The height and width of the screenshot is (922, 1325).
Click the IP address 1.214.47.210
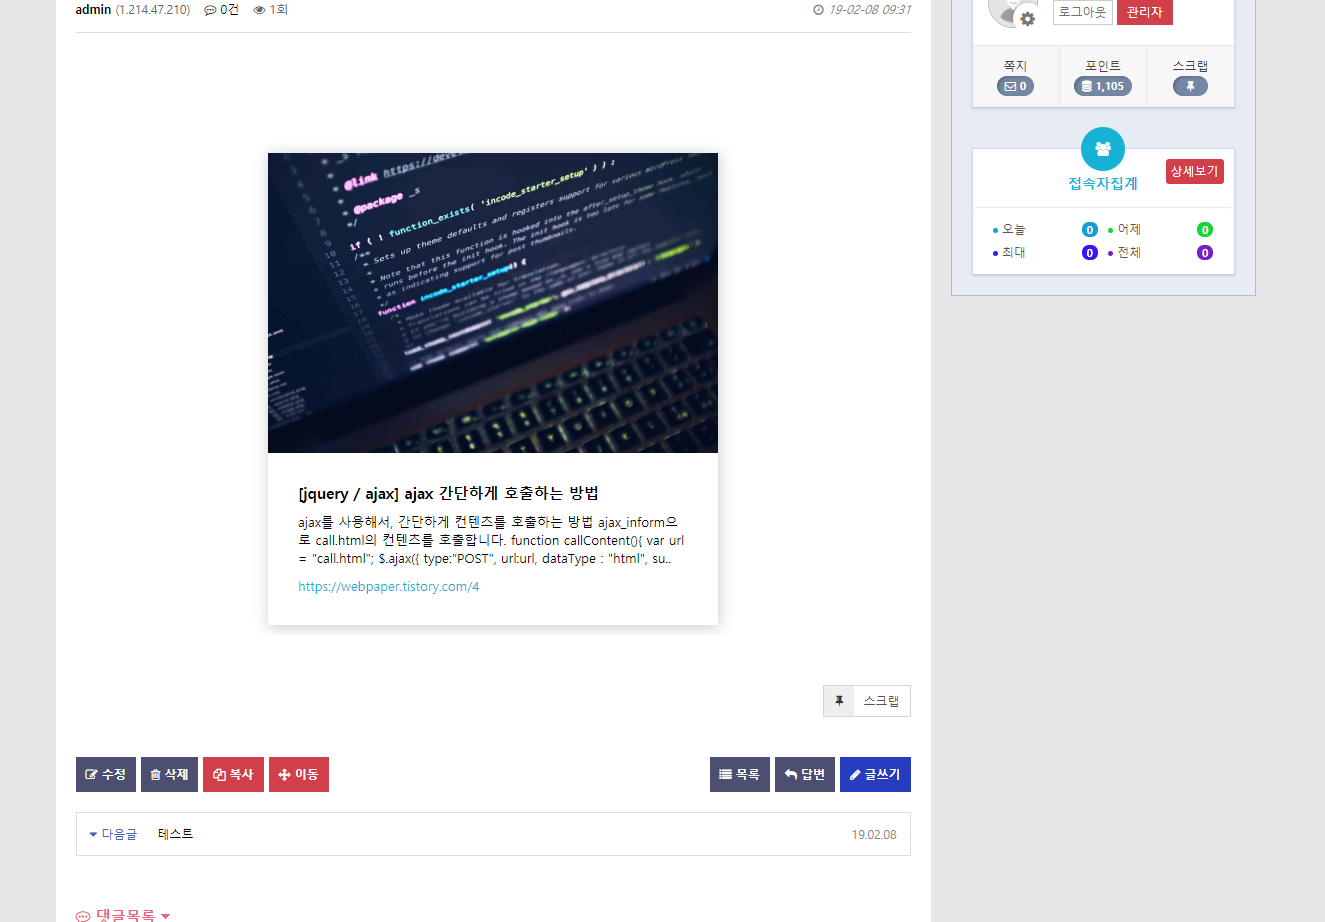pos(153,10)
